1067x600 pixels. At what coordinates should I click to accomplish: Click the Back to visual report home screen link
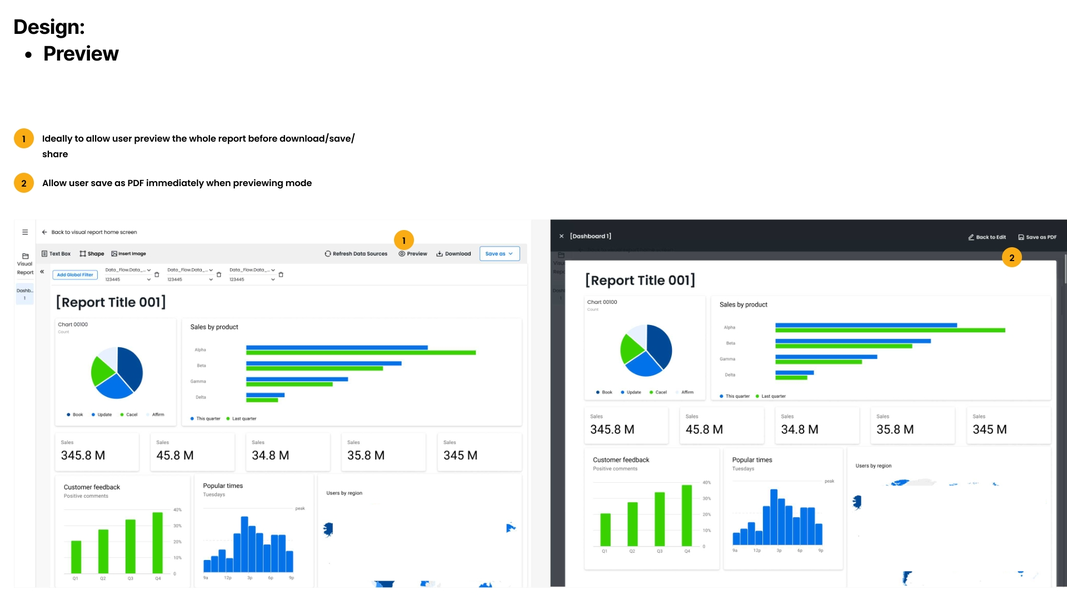point(94,232)
